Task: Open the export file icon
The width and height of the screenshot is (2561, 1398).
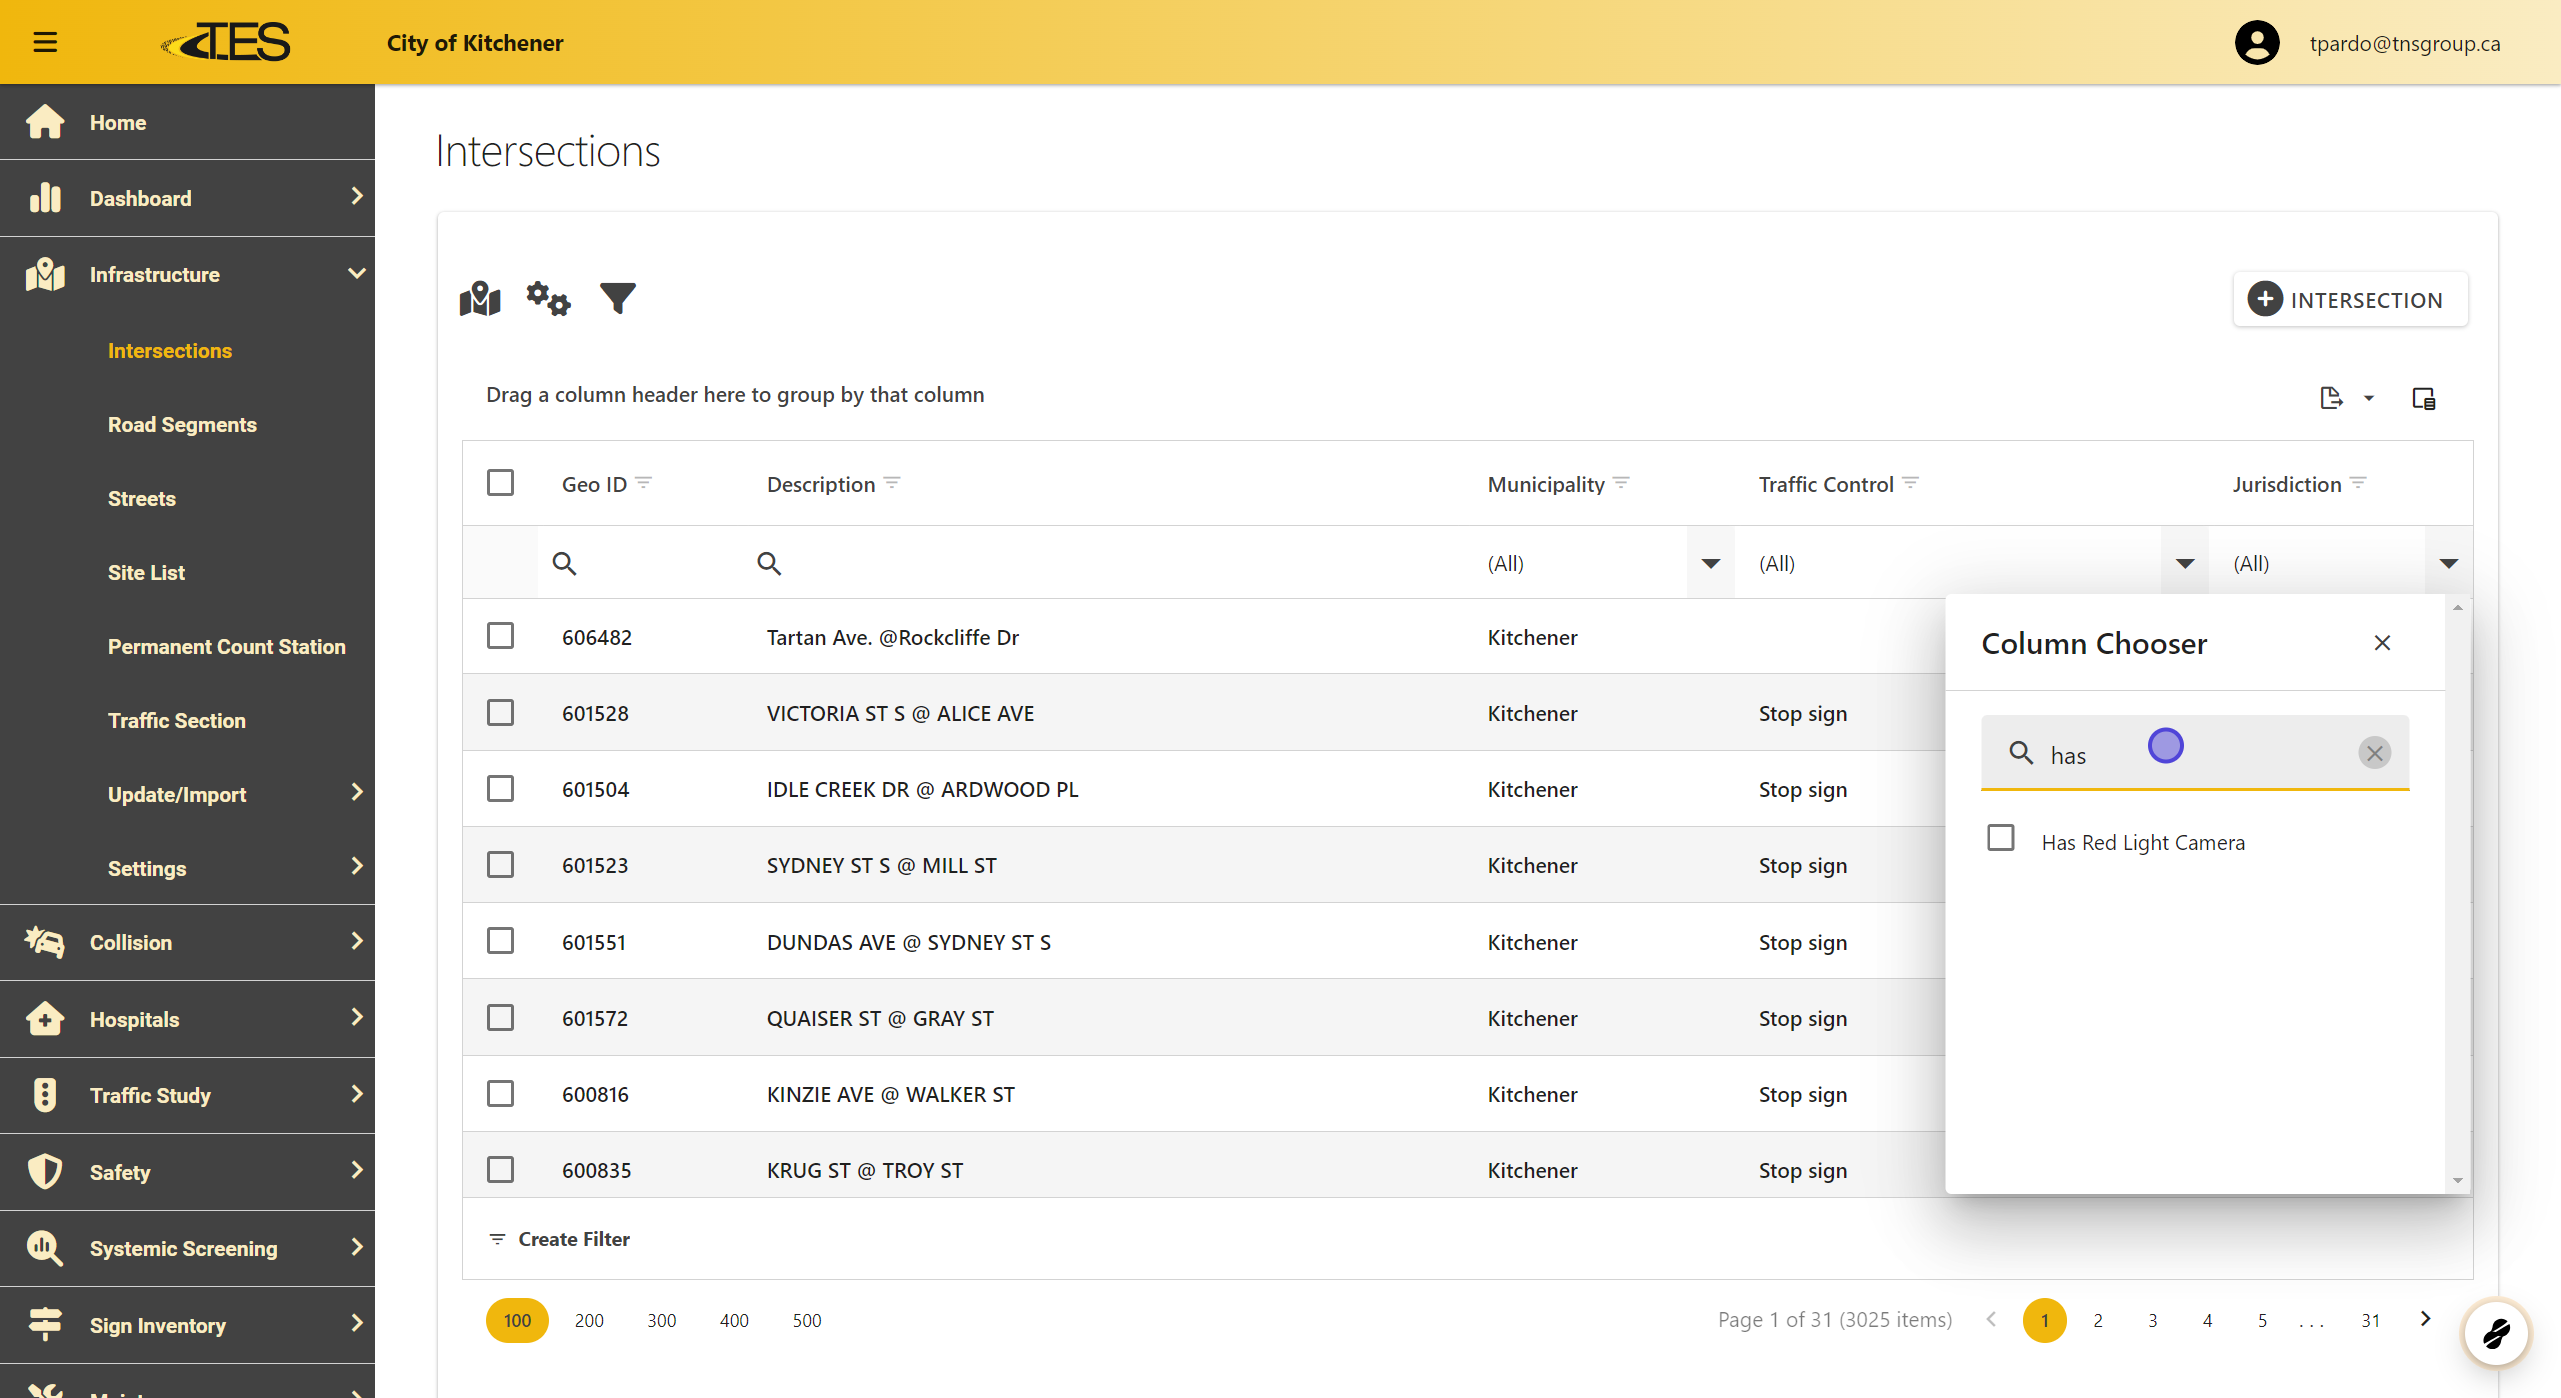Action: tap(2331, 398)
